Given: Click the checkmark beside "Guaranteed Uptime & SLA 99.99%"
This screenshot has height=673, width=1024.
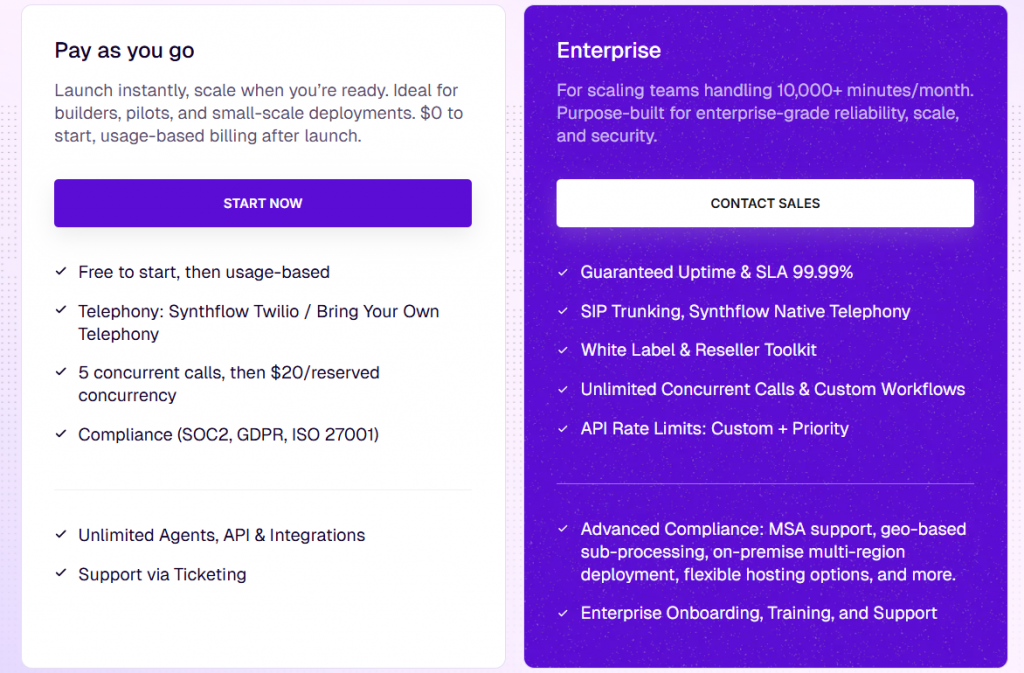Looking at the screenshot, I should click(564, 272).
